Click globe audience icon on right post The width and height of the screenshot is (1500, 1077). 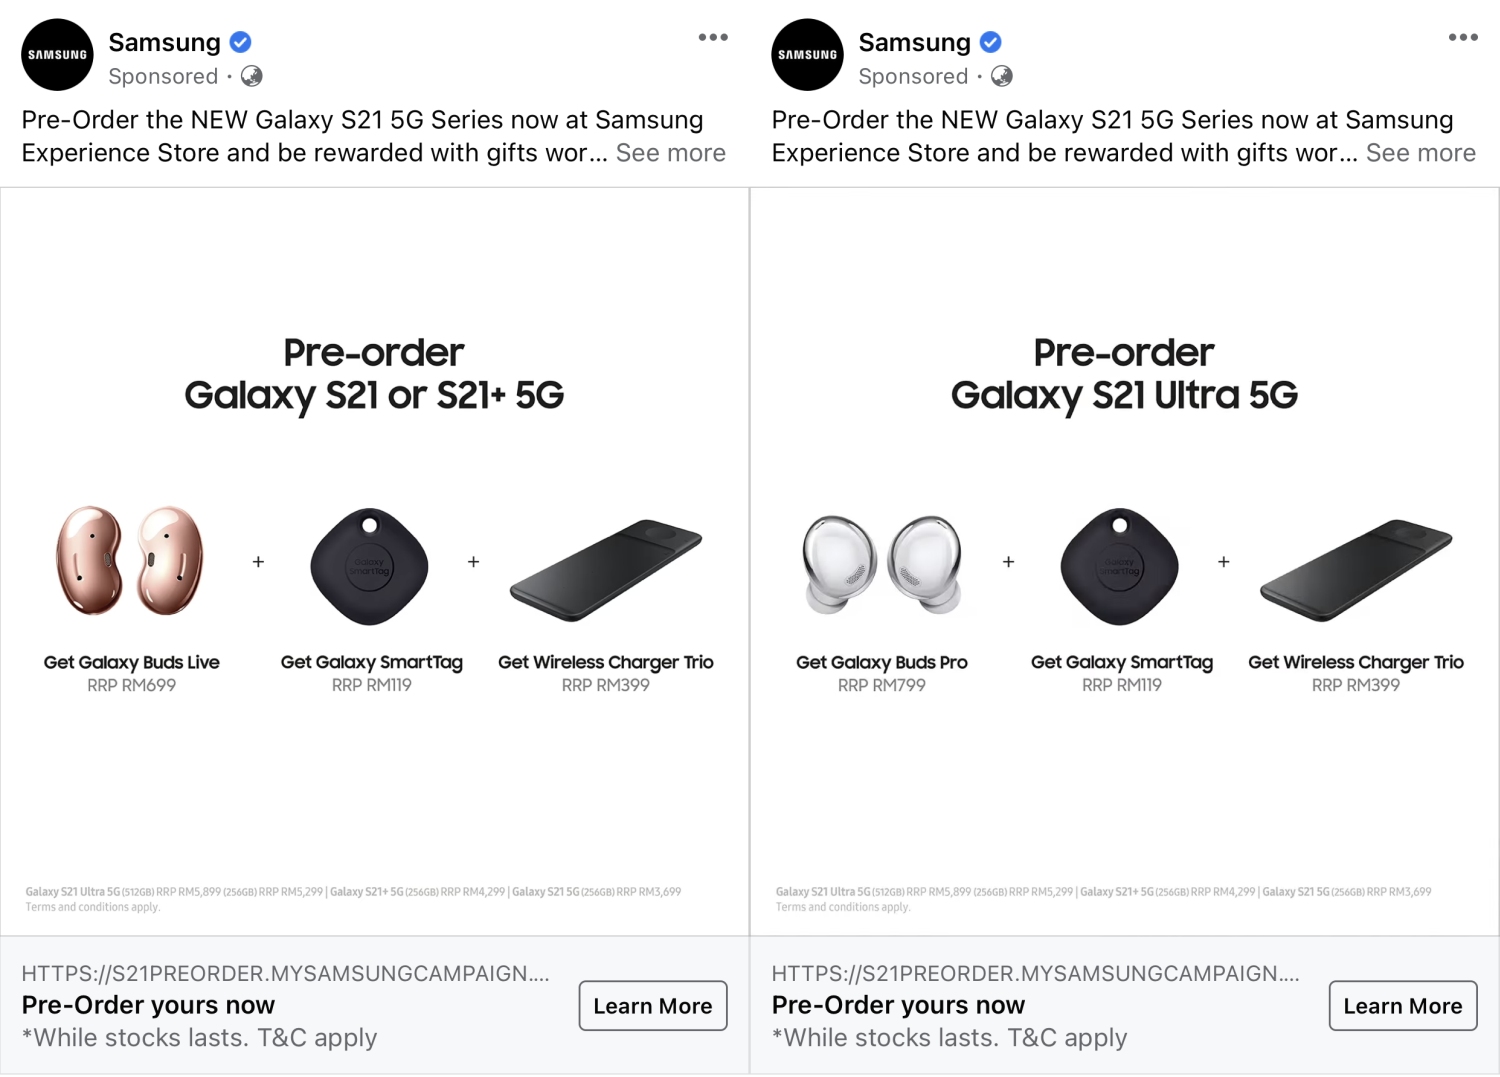1001,76
